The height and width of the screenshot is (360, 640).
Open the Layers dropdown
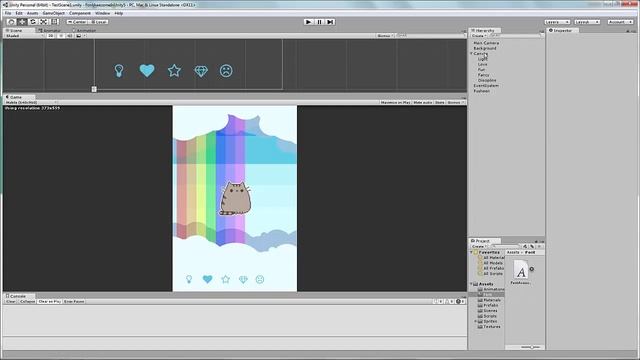click(x=557, y=22)
